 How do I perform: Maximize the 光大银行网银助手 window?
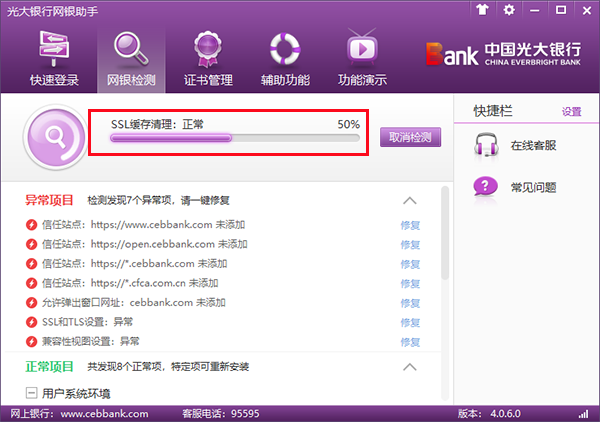(561, 10)
